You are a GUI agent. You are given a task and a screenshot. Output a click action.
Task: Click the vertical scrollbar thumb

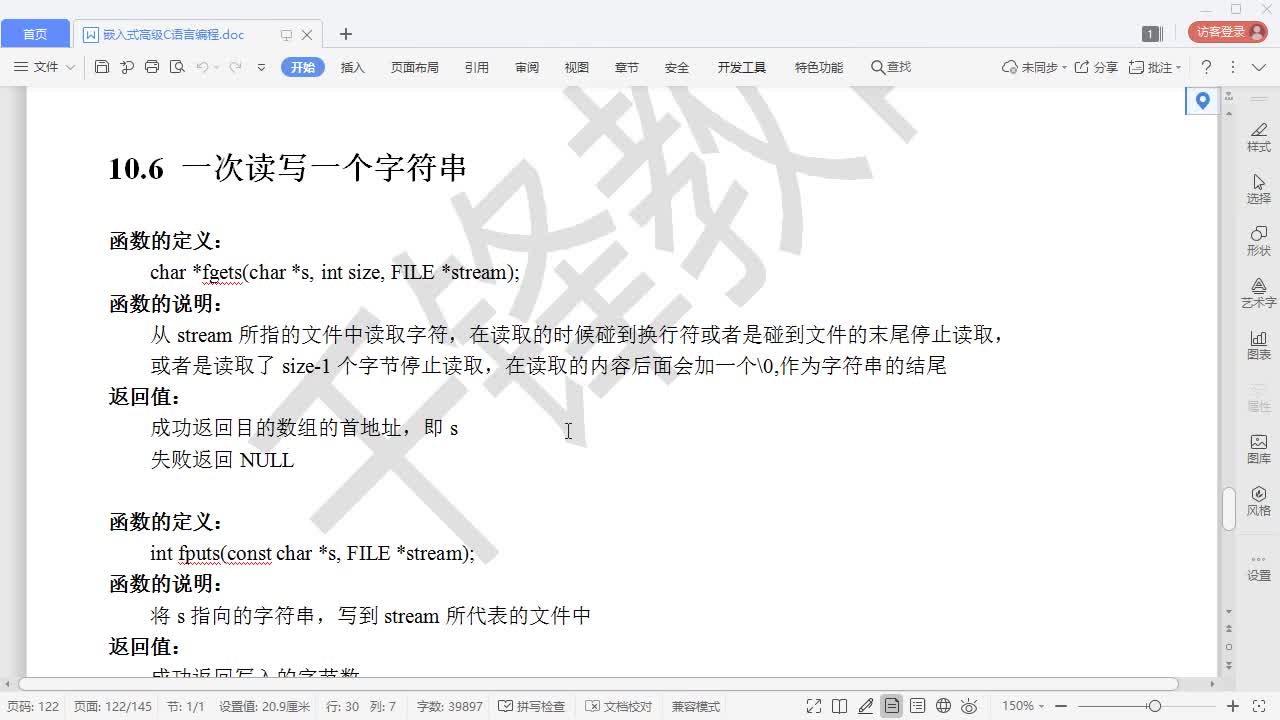point(1228,509)
